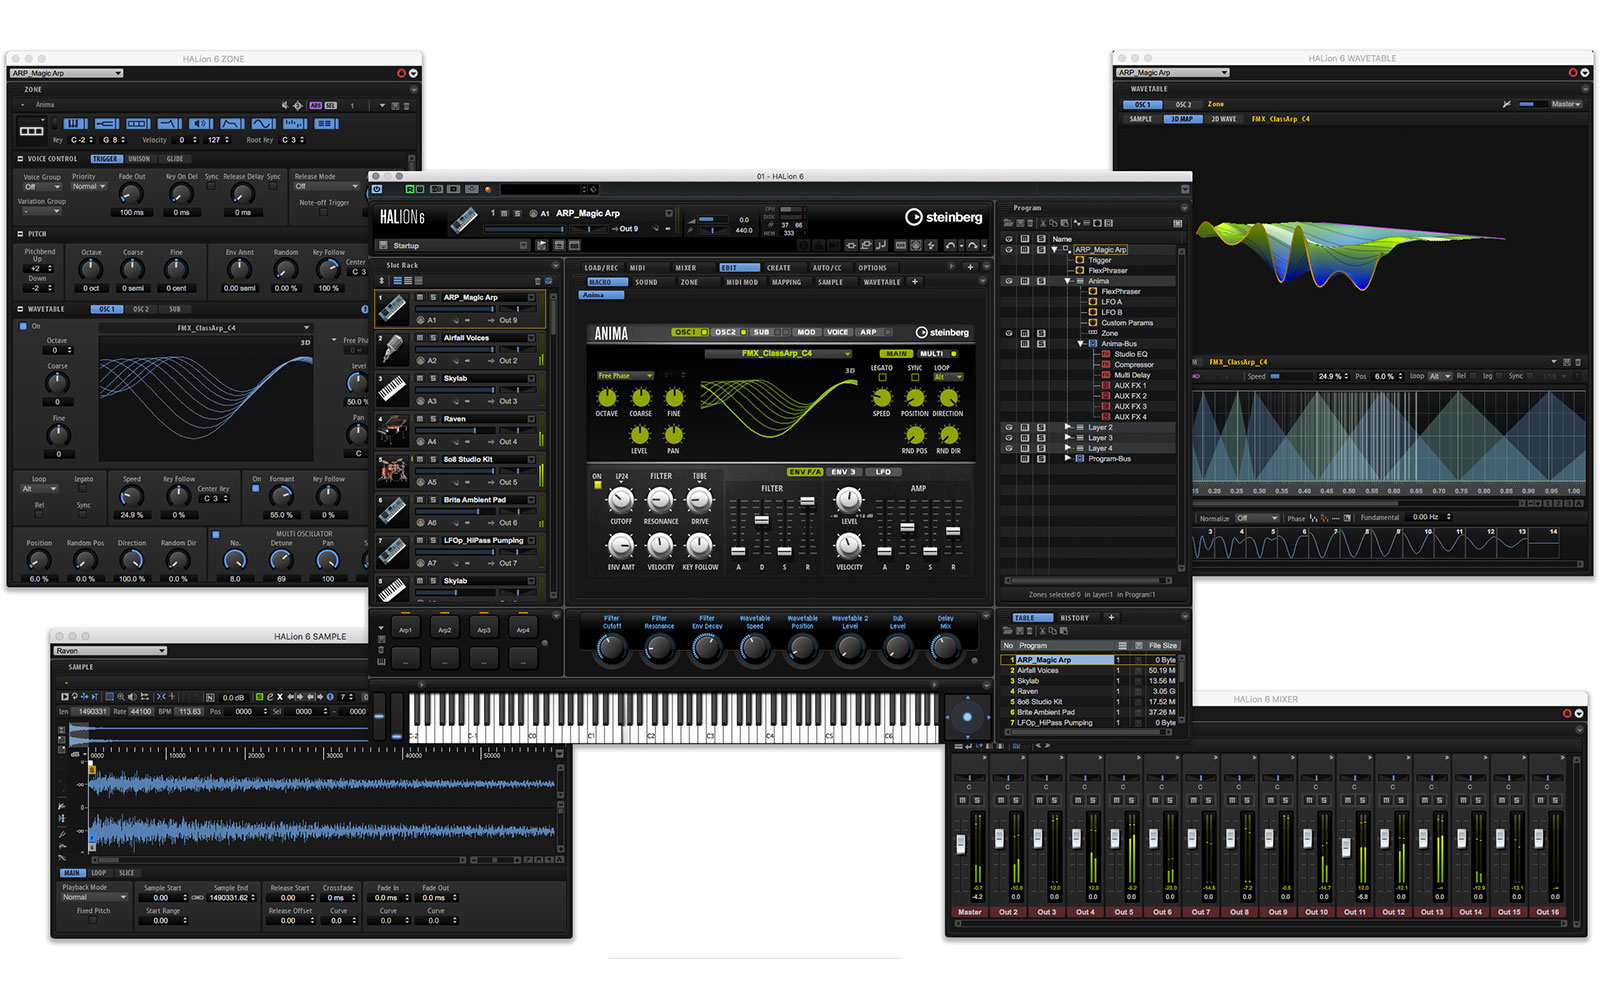Image resolution: width=1600 pixels, height=1007 pixels.
Task: Click the microphone icon of Airfall Voices slot
Action: pyautogui.click(x=392, y=349)
